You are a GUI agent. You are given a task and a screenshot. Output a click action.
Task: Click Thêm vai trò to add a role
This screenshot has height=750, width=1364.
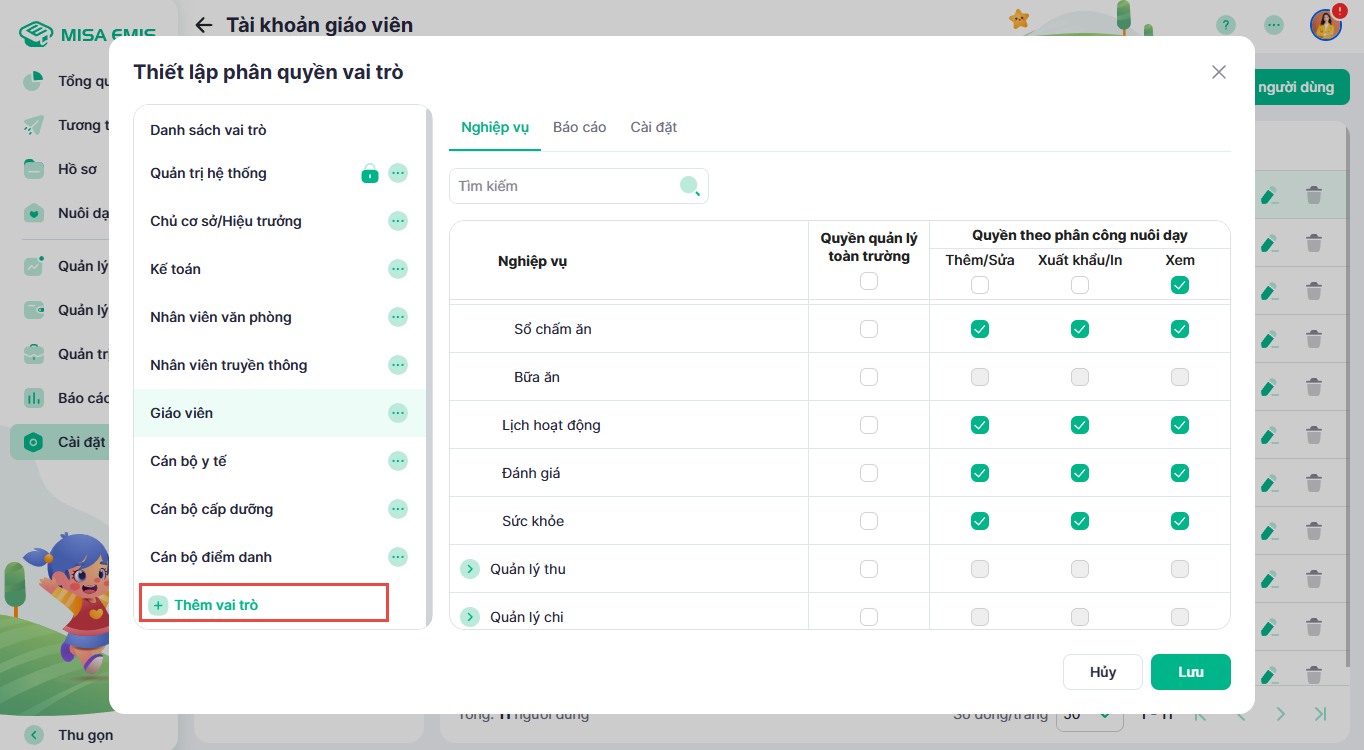pyautogui.click(x=215, y=605)
